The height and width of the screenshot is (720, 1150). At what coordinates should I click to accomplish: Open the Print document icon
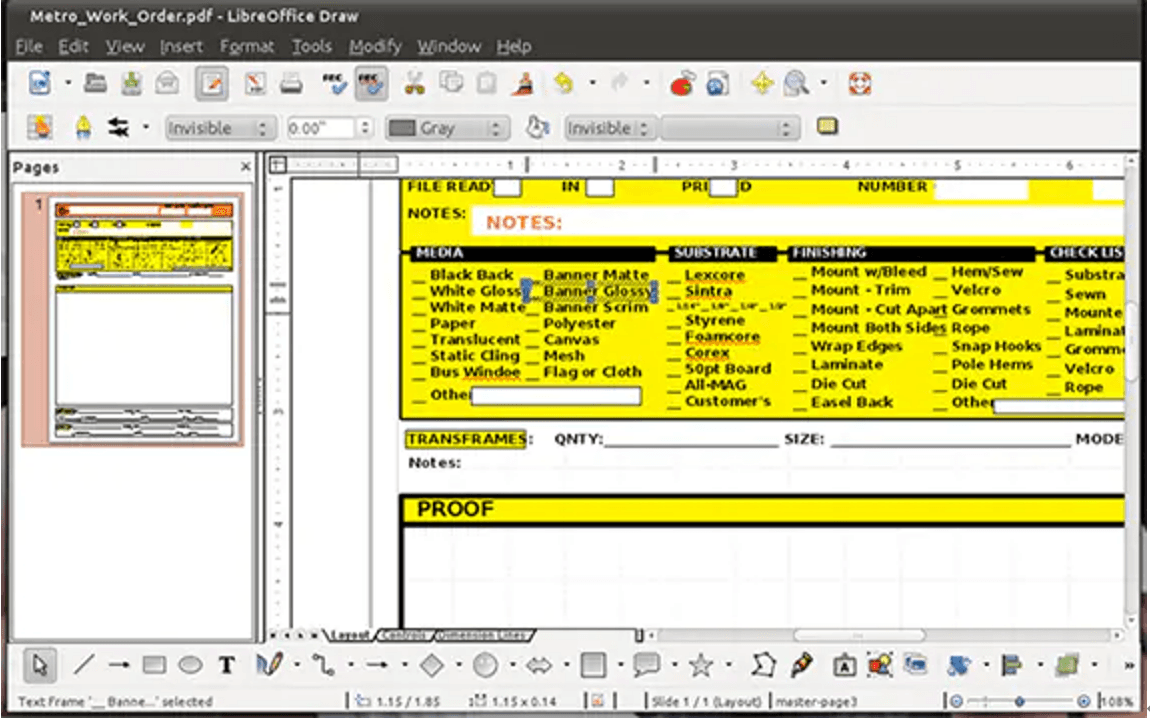[x=291, y=82]
